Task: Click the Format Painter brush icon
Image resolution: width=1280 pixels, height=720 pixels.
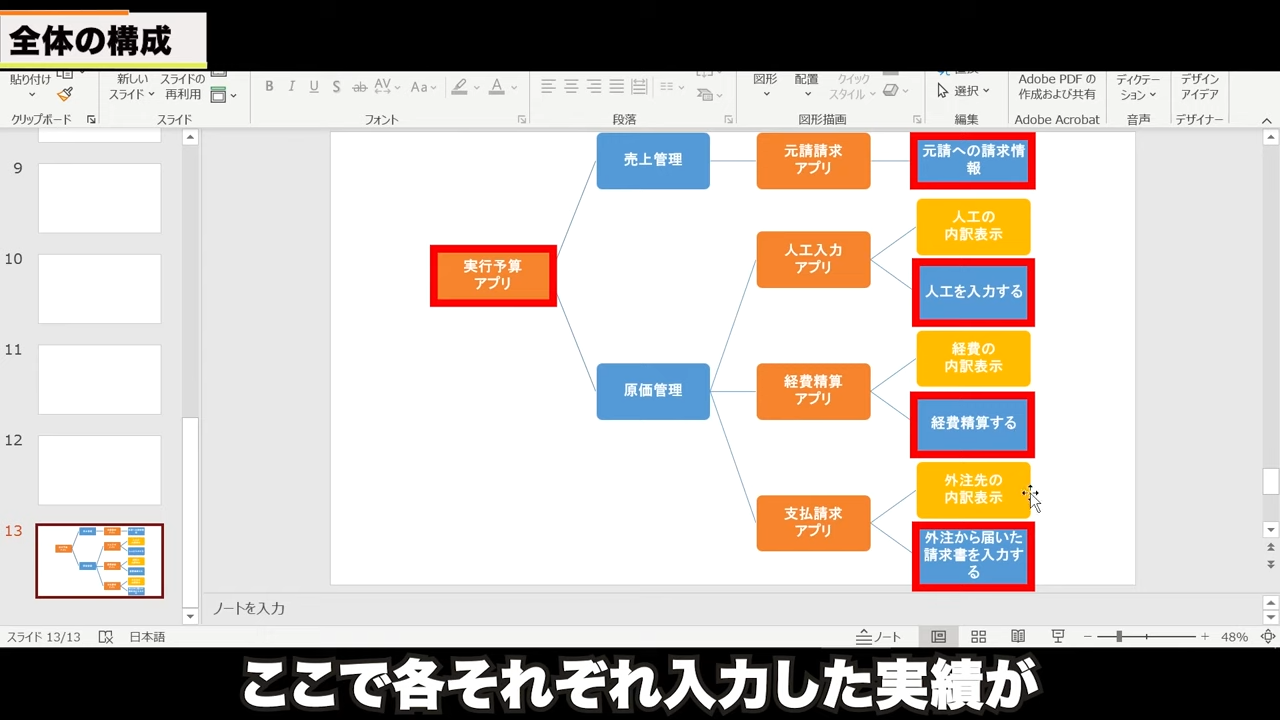Action: [x=65, y=94]
